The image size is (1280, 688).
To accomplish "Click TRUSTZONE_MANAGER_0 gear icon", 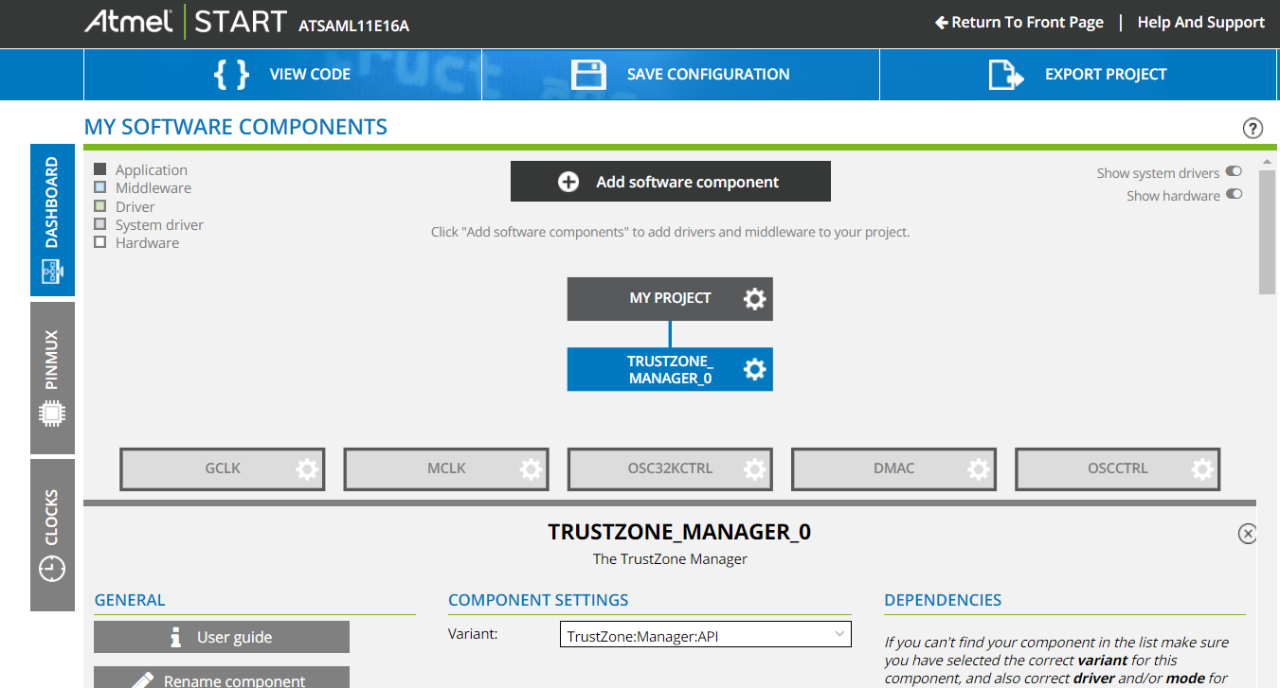I will (x=754, y=370).
